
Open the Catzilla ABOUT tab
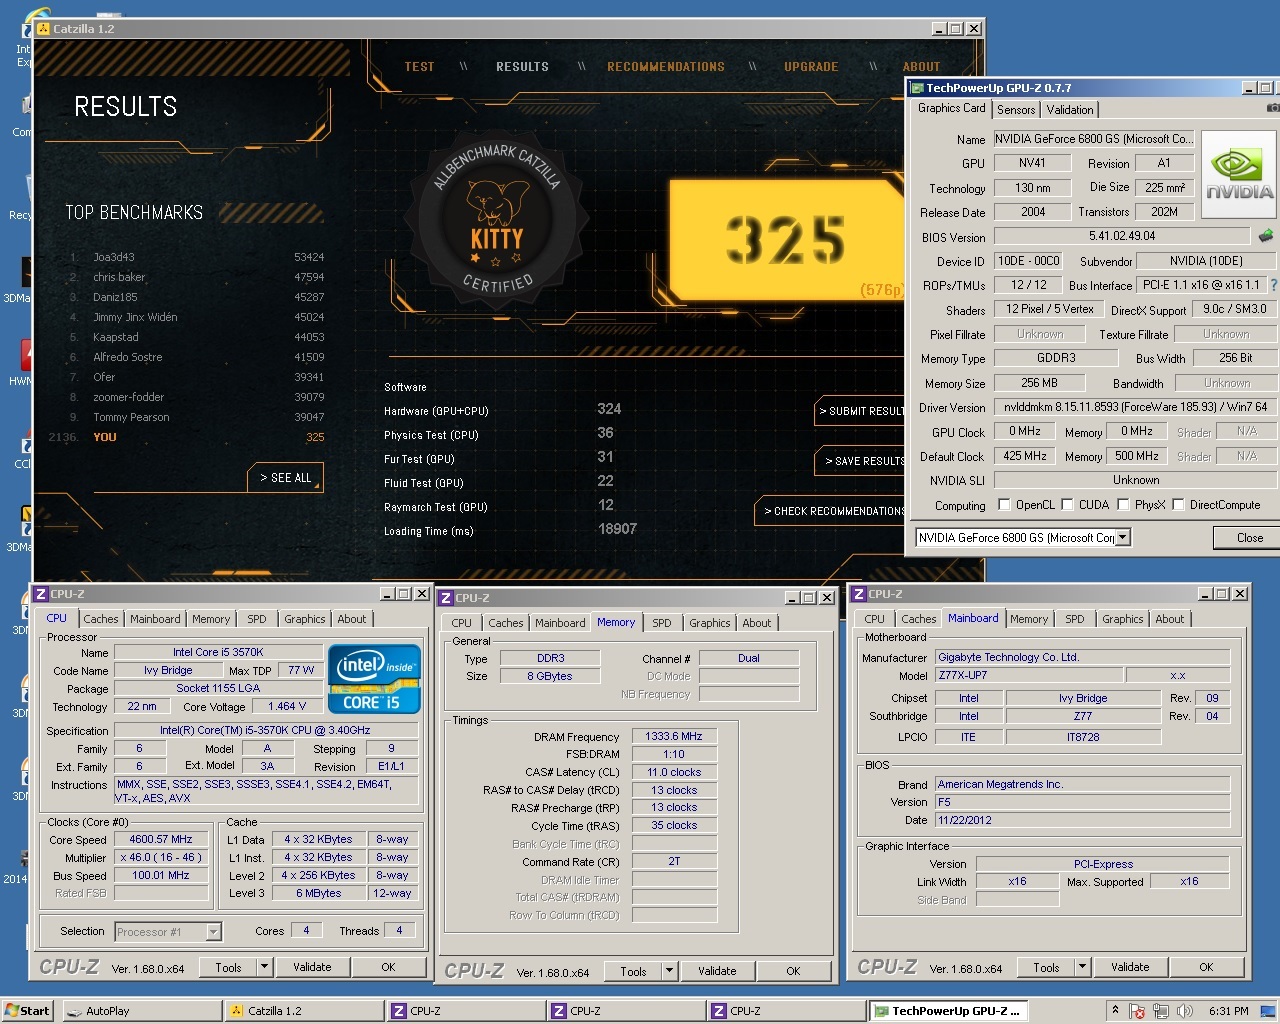pos(922,67)
